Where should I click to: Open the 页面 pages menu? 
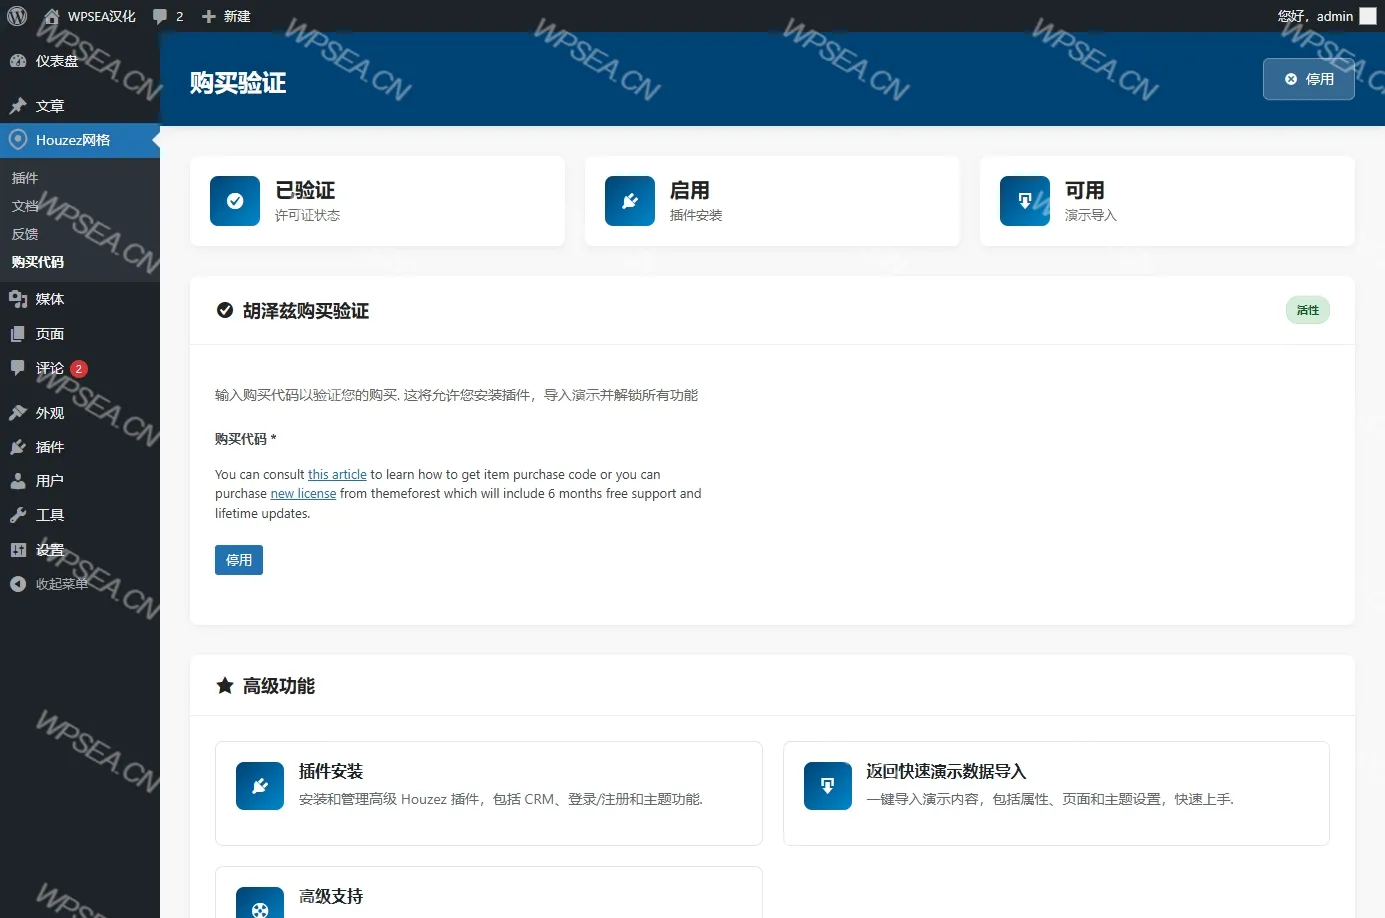(x=80, y=334)
